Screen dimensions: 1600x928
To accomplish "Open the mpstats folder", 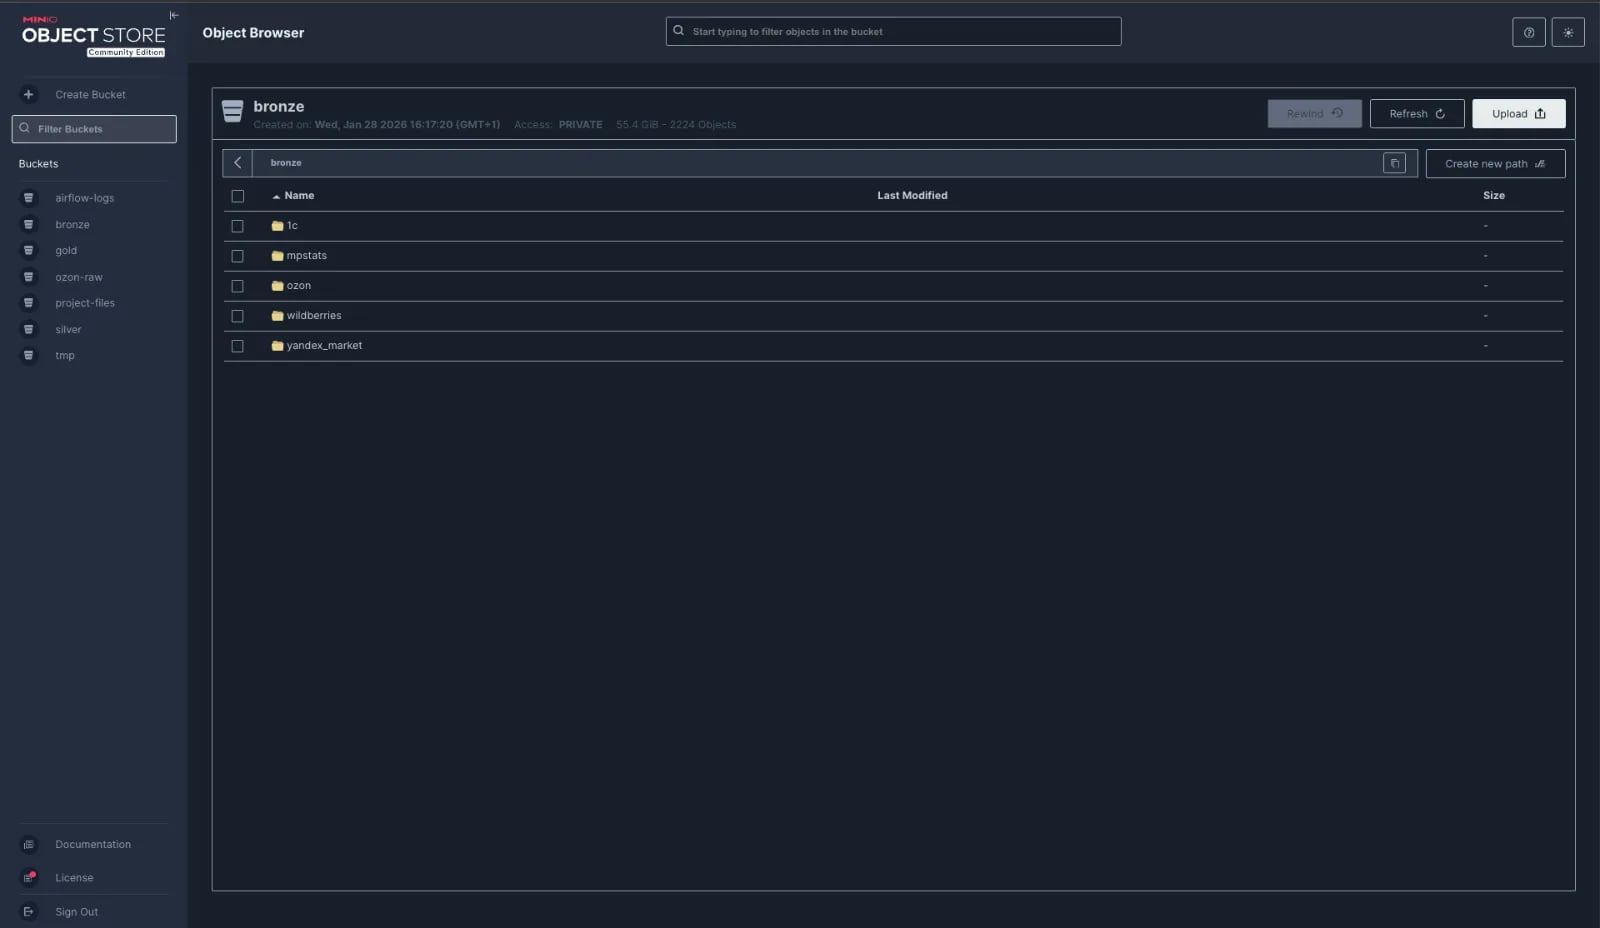I will (x=307, y=255).
